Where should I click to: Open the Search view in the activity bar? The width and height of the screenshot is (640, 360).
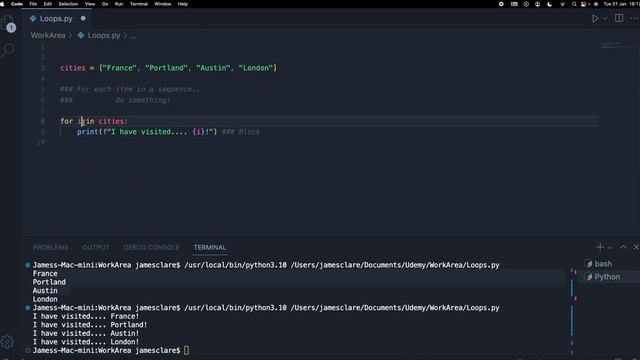coord(8,51)
